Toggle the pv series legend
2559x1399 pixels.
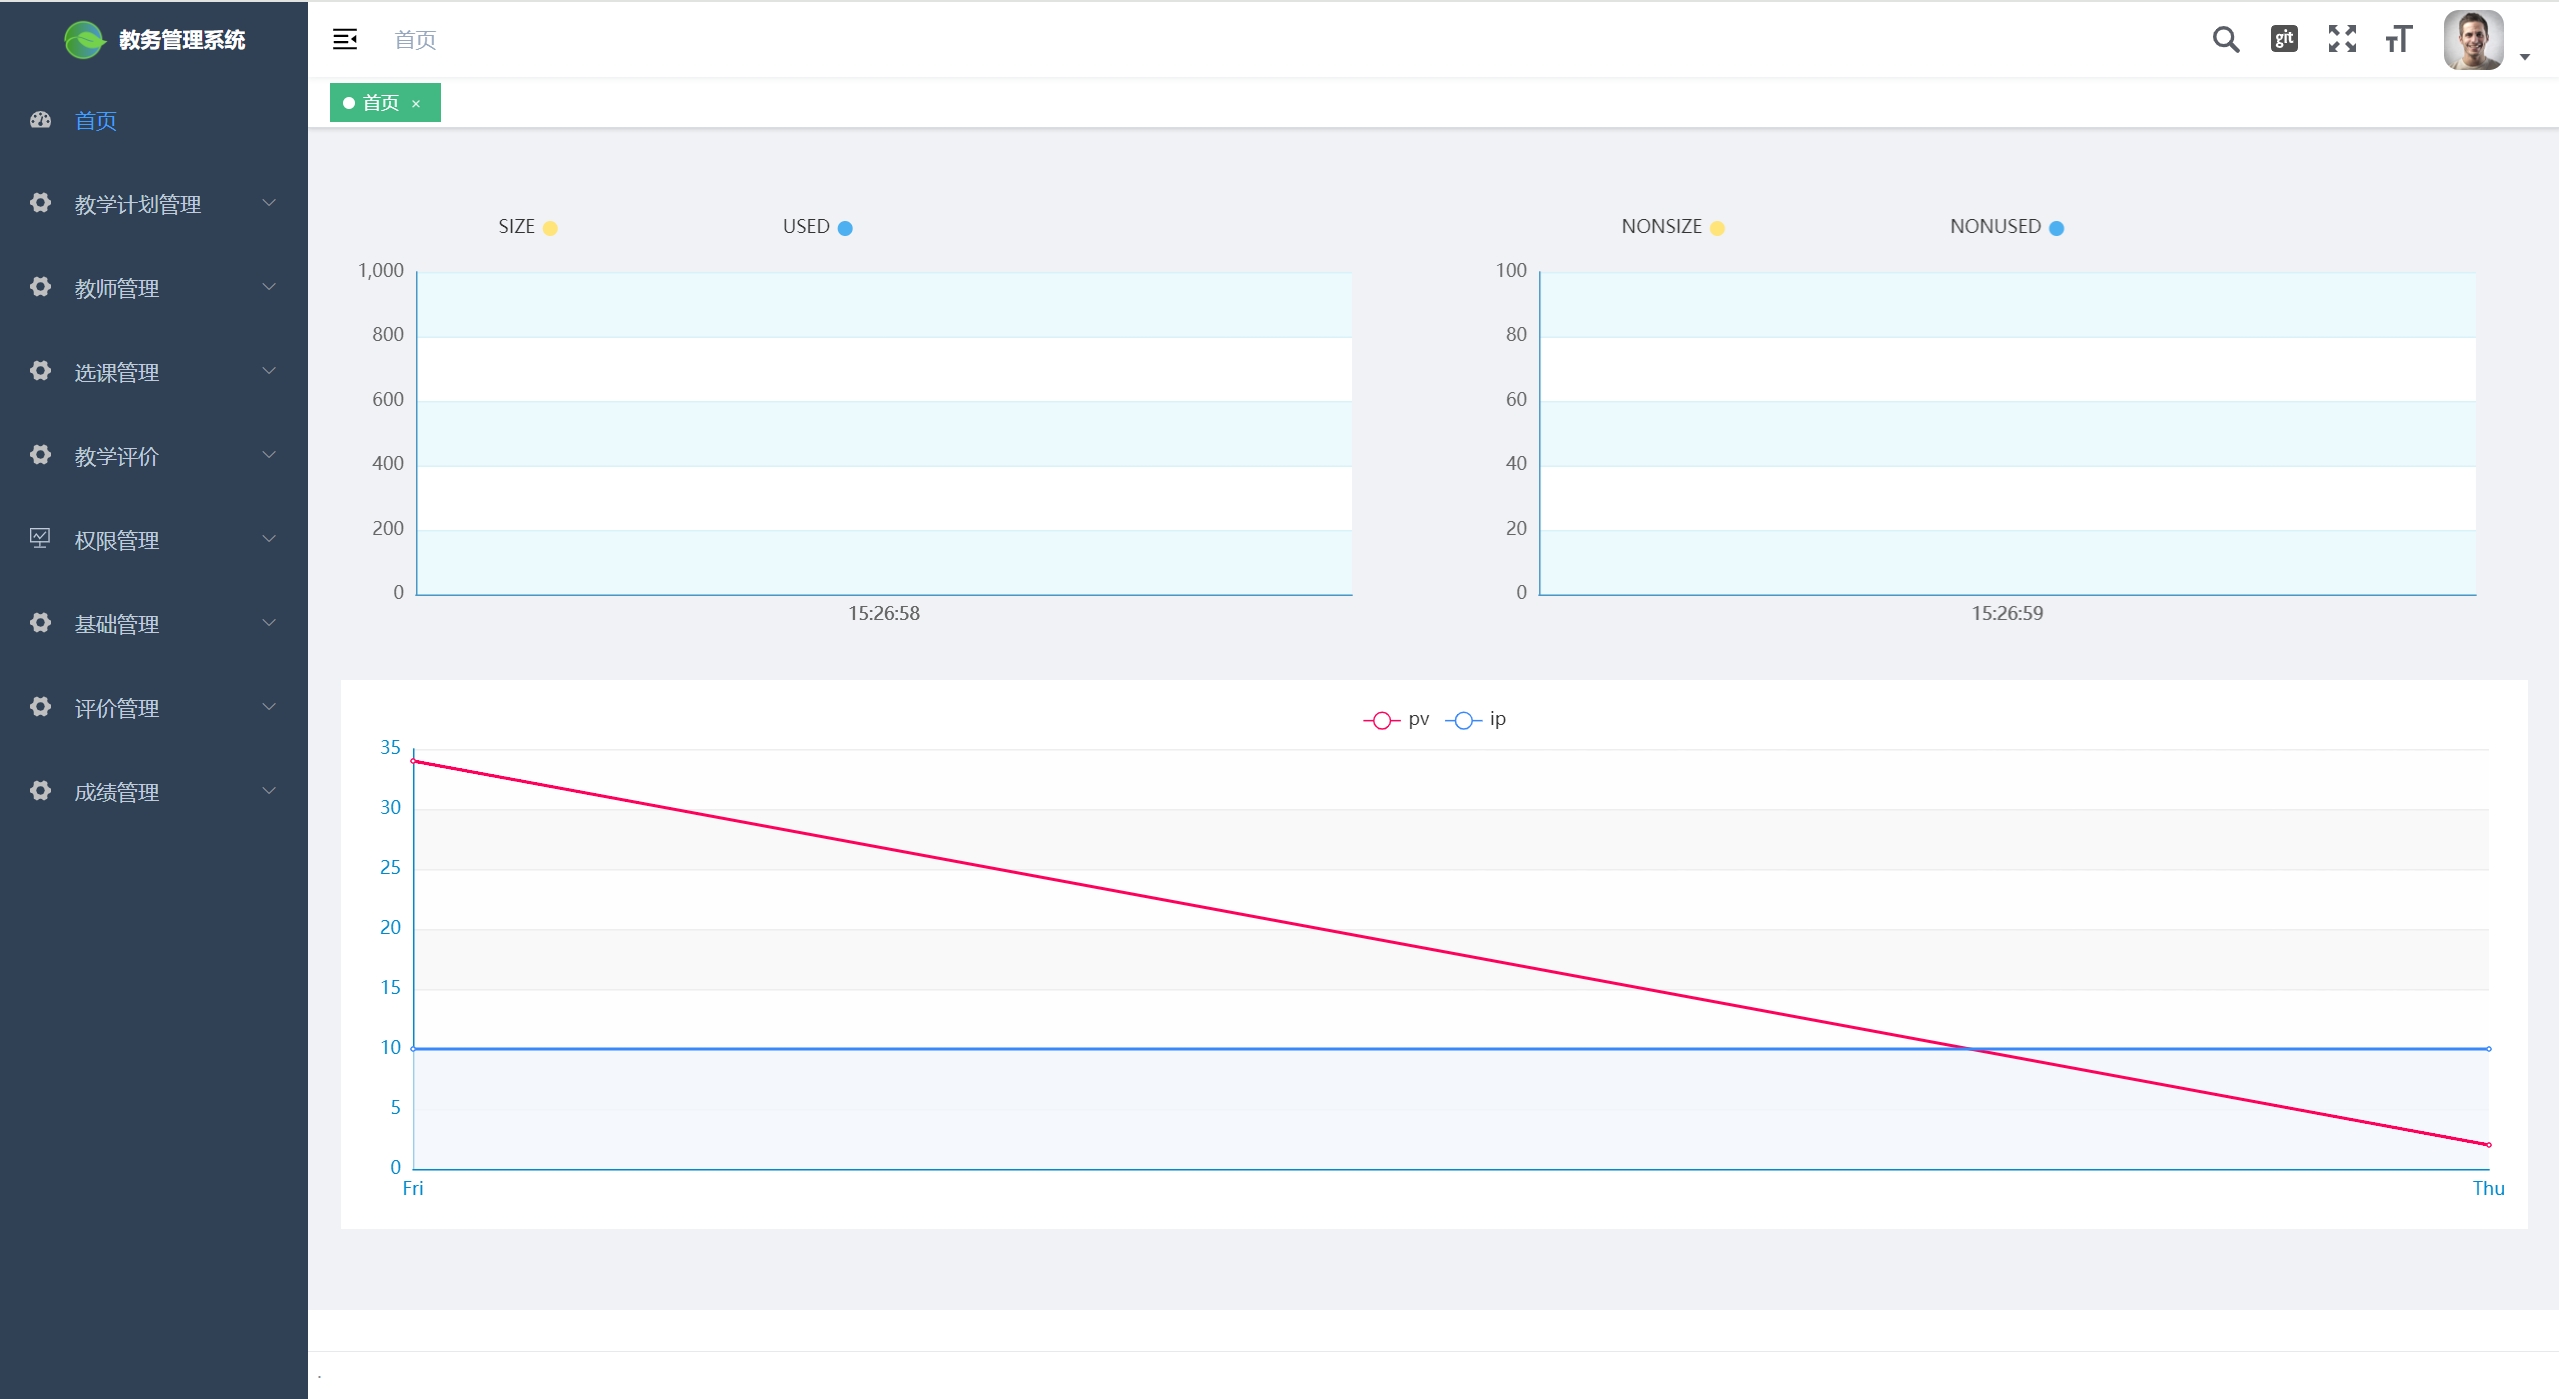click(1397, 719)
